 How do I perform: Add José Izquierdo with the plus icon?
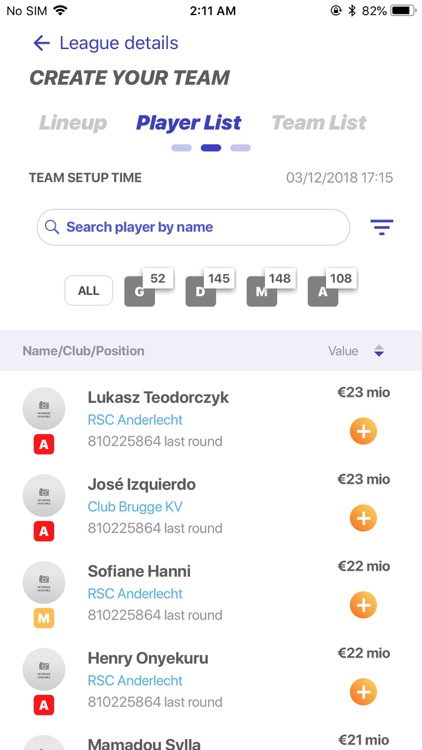coord(363,518)
